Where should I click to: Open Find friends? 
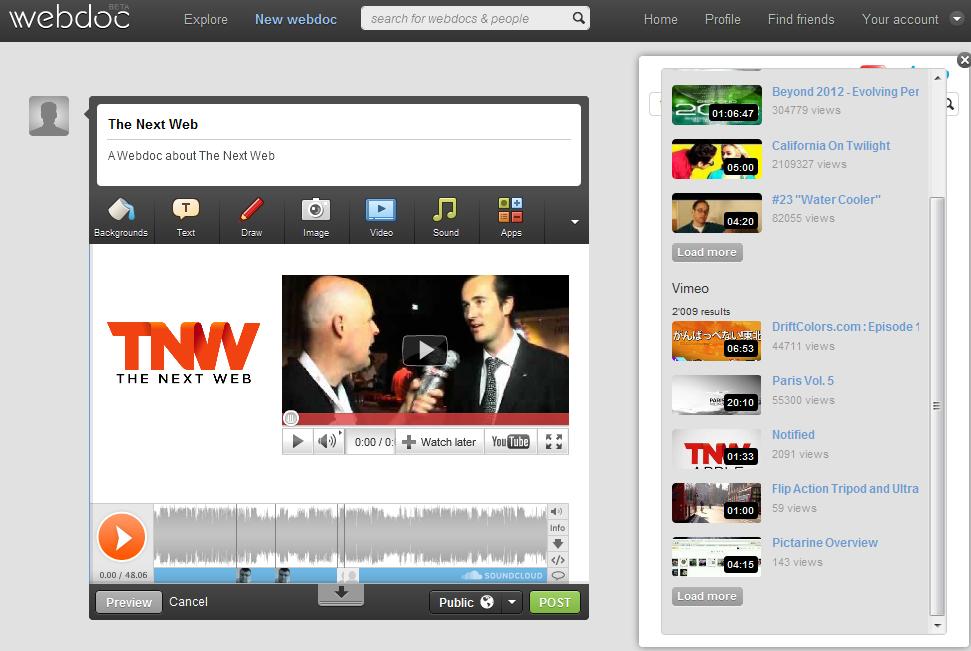[x=801, y=19]
